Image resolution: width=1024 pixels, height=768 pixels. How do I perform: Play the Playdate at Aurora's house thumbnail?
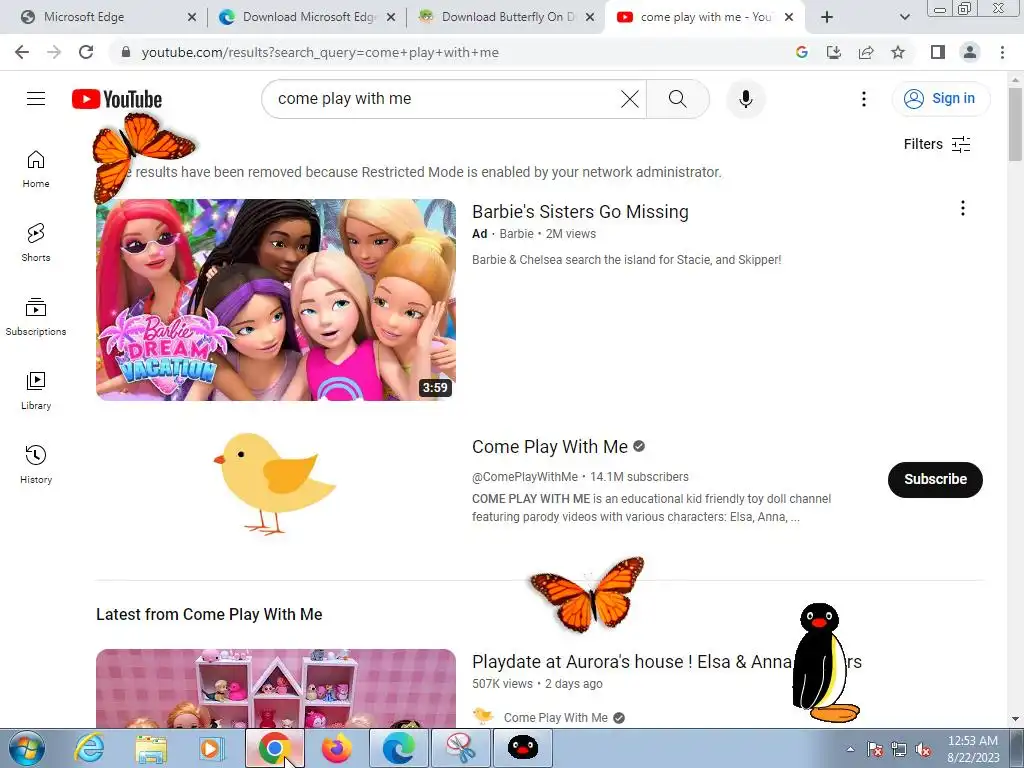click(276, 688)
